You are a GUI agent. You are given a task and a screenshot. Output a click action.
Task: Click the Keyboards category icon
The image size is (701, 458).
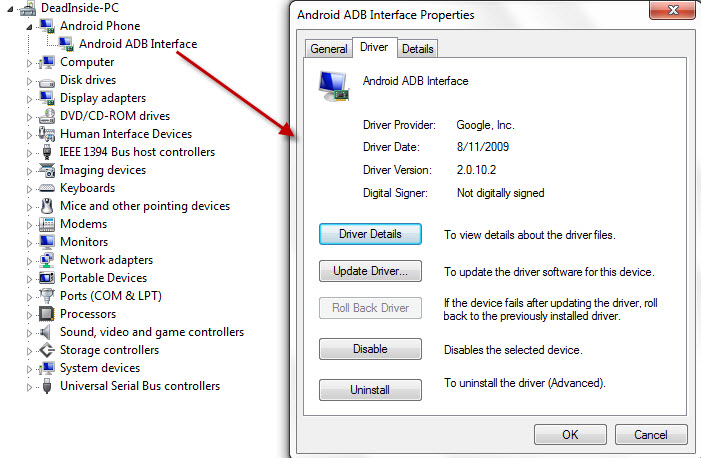46,188
